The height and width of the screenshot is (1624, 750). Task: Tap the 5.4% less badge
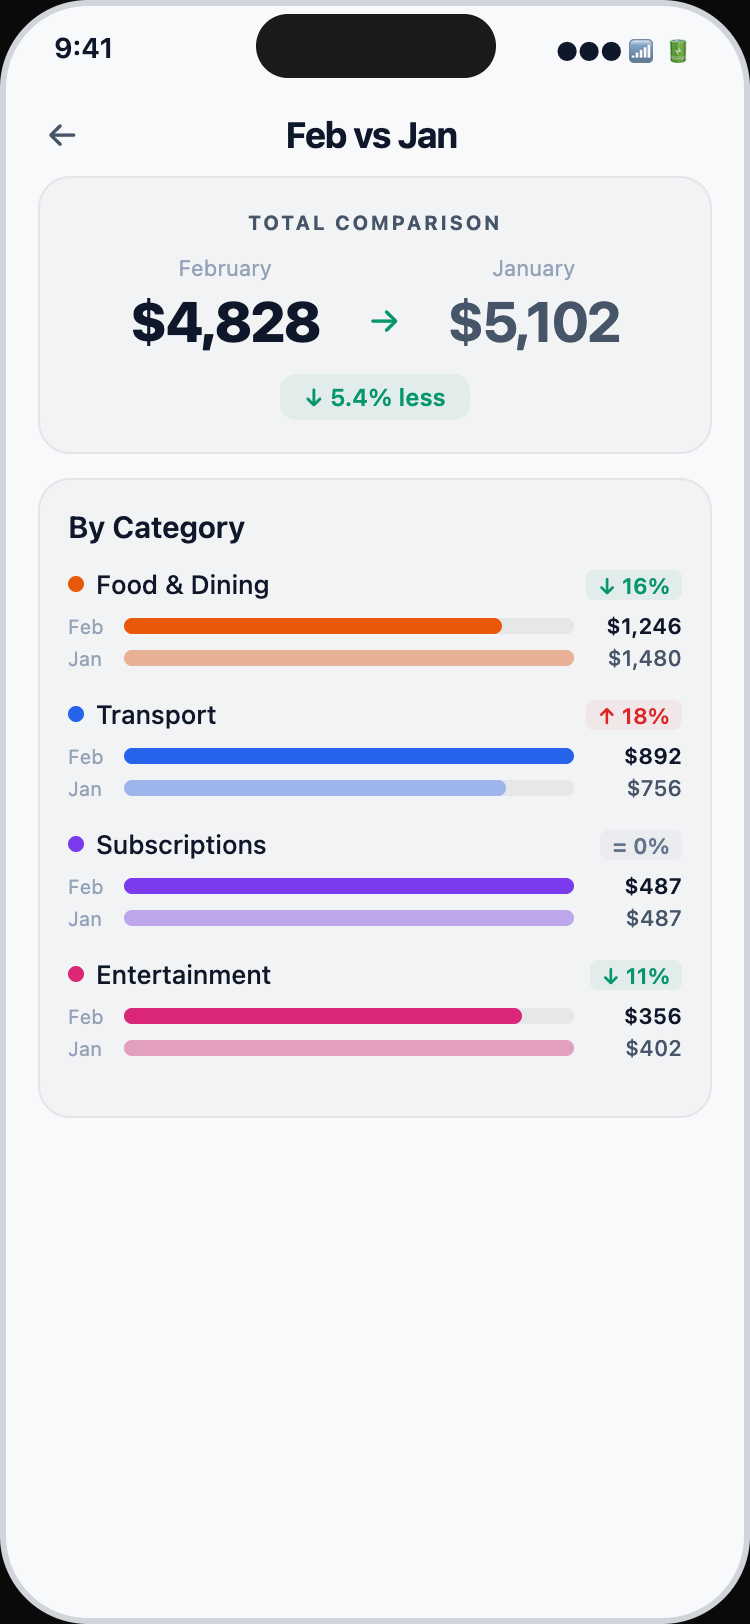click(x=375, y=397)
